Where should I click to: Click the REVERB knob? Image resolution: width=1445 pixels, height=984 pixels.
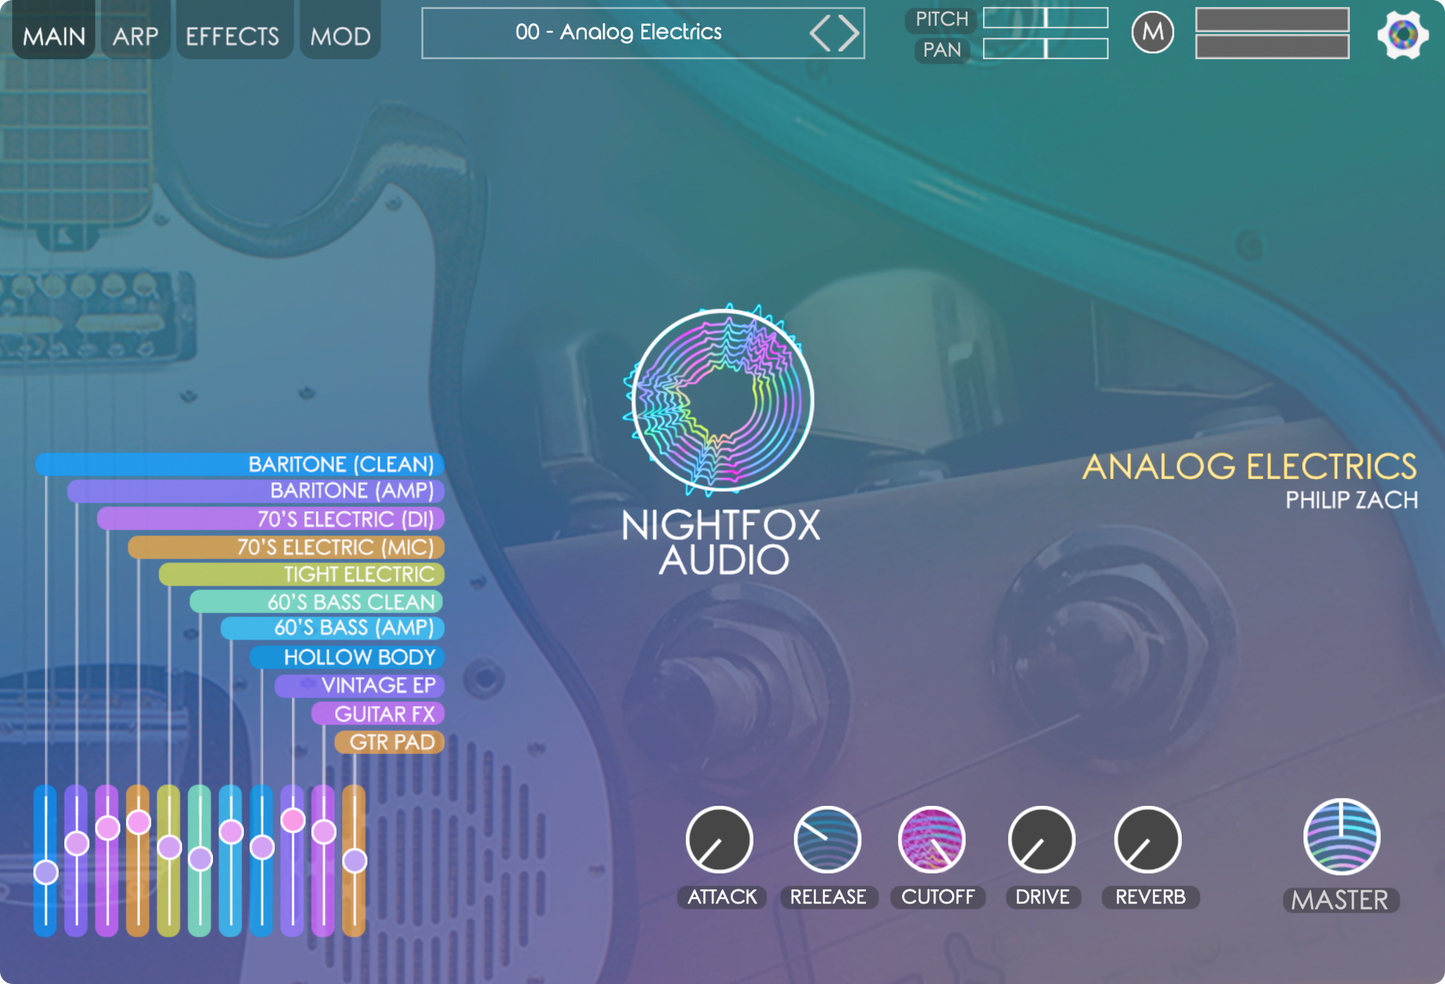(x=1149, y=840)
